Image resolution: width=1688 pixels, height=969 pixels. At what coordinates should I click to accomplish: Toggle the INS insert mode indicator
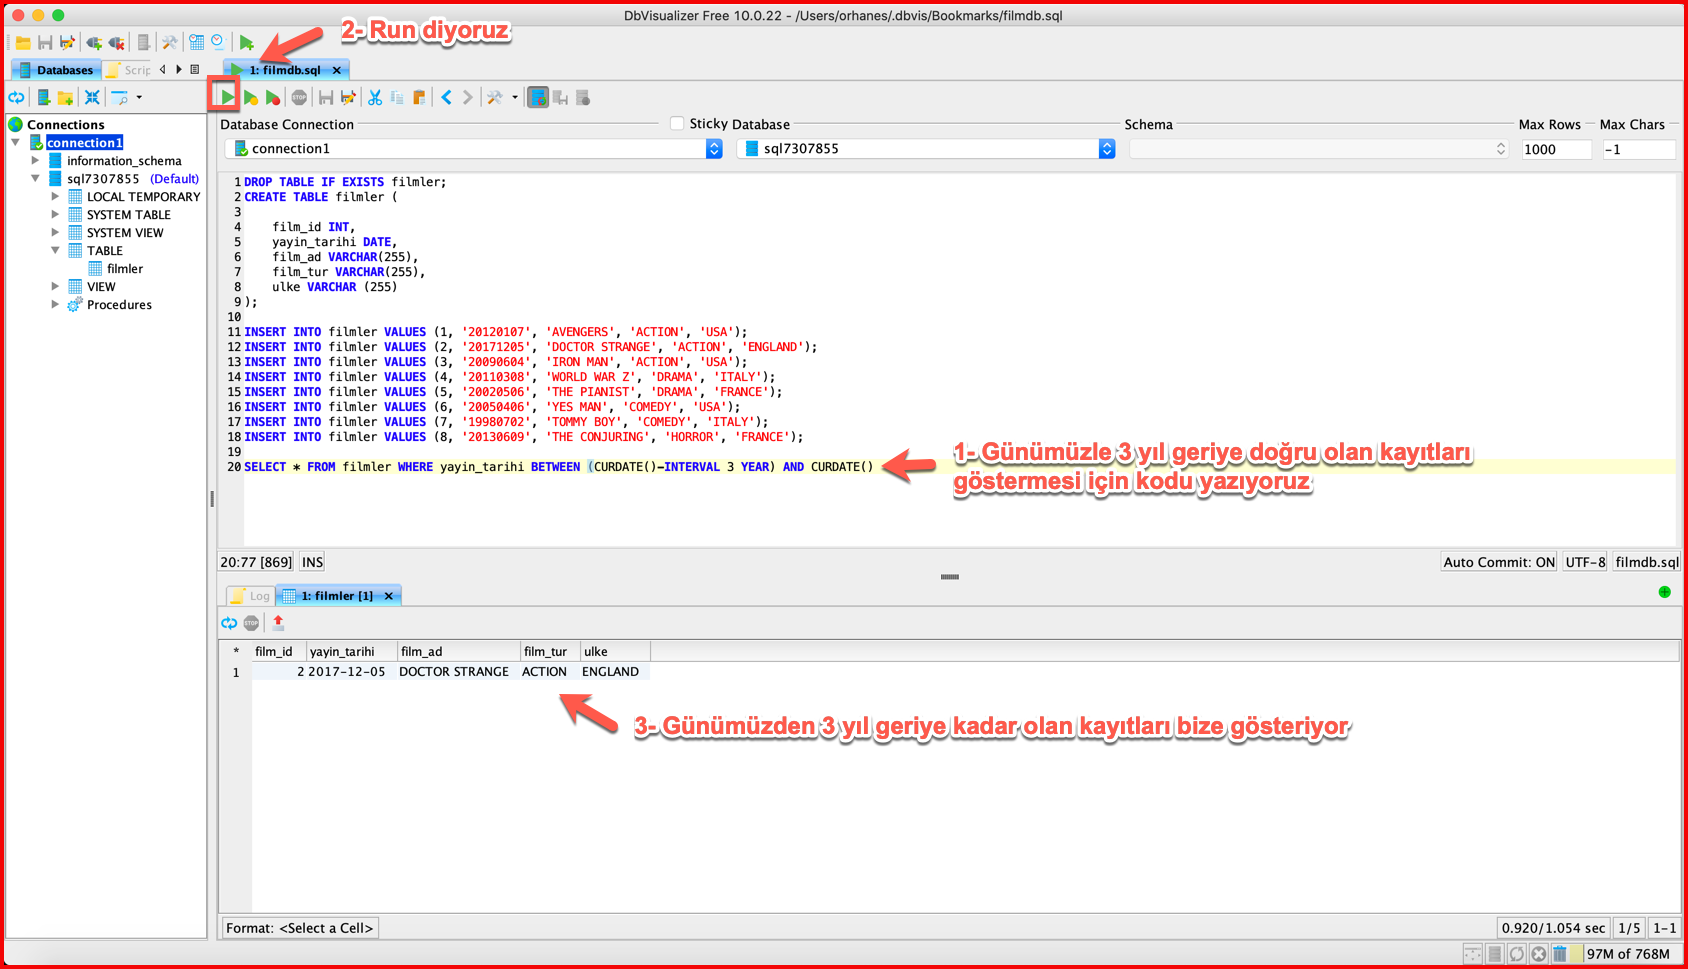click(x=312, y=562)
